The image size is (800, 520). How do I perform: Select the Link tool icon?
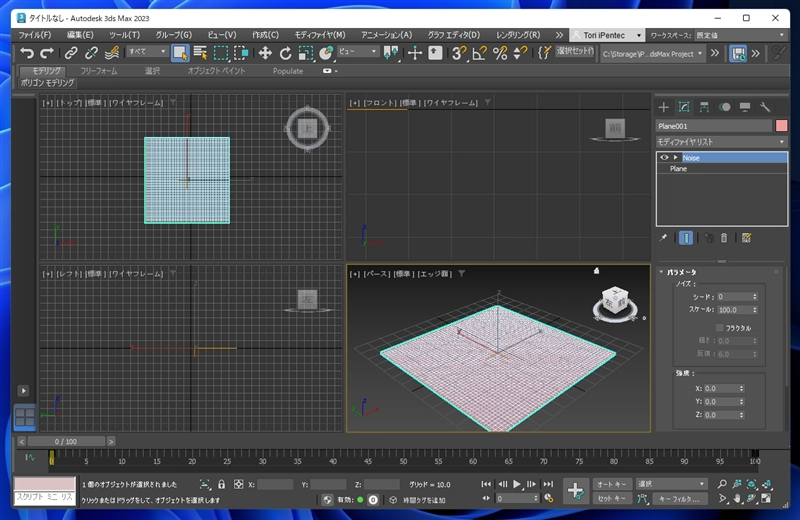tap(71, 53)
